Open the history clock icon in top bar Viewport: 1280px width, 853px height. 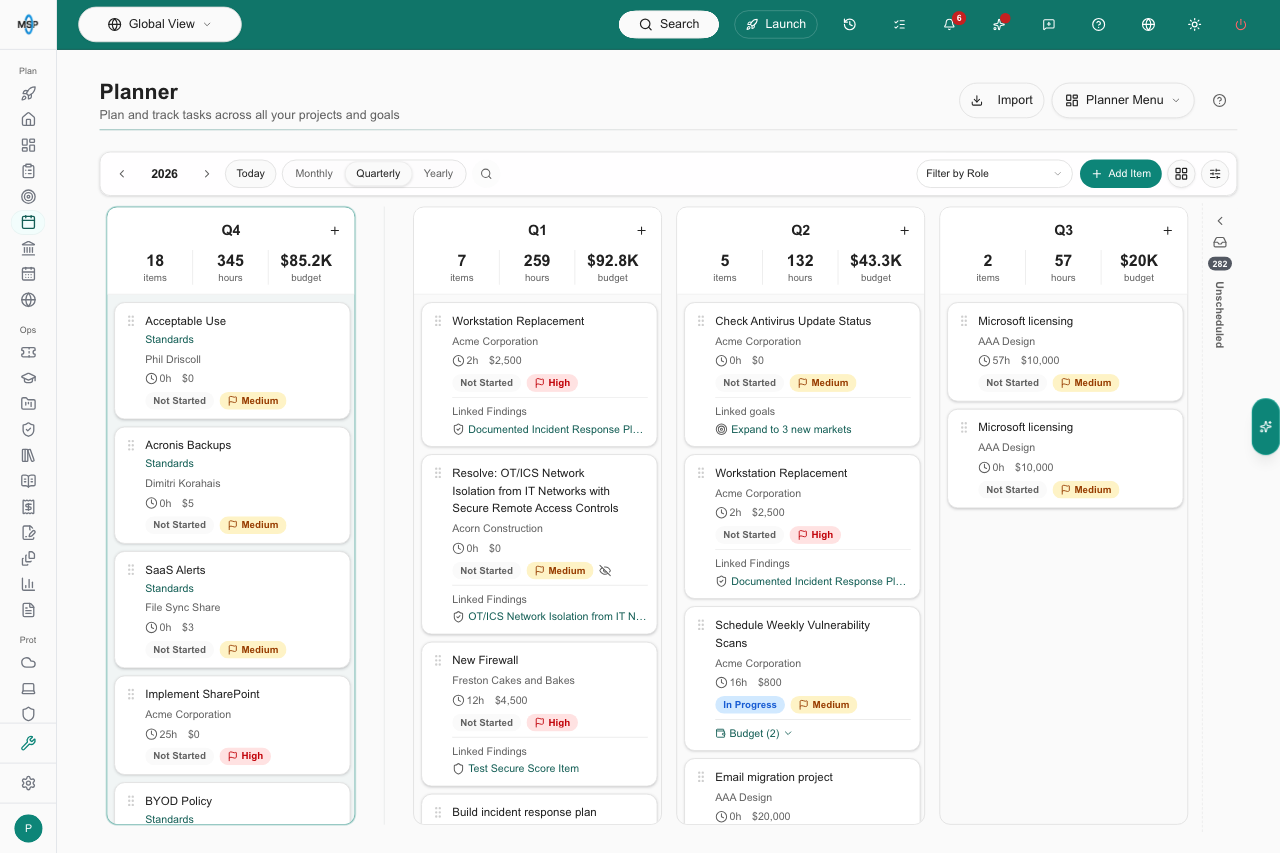[849, 24]
